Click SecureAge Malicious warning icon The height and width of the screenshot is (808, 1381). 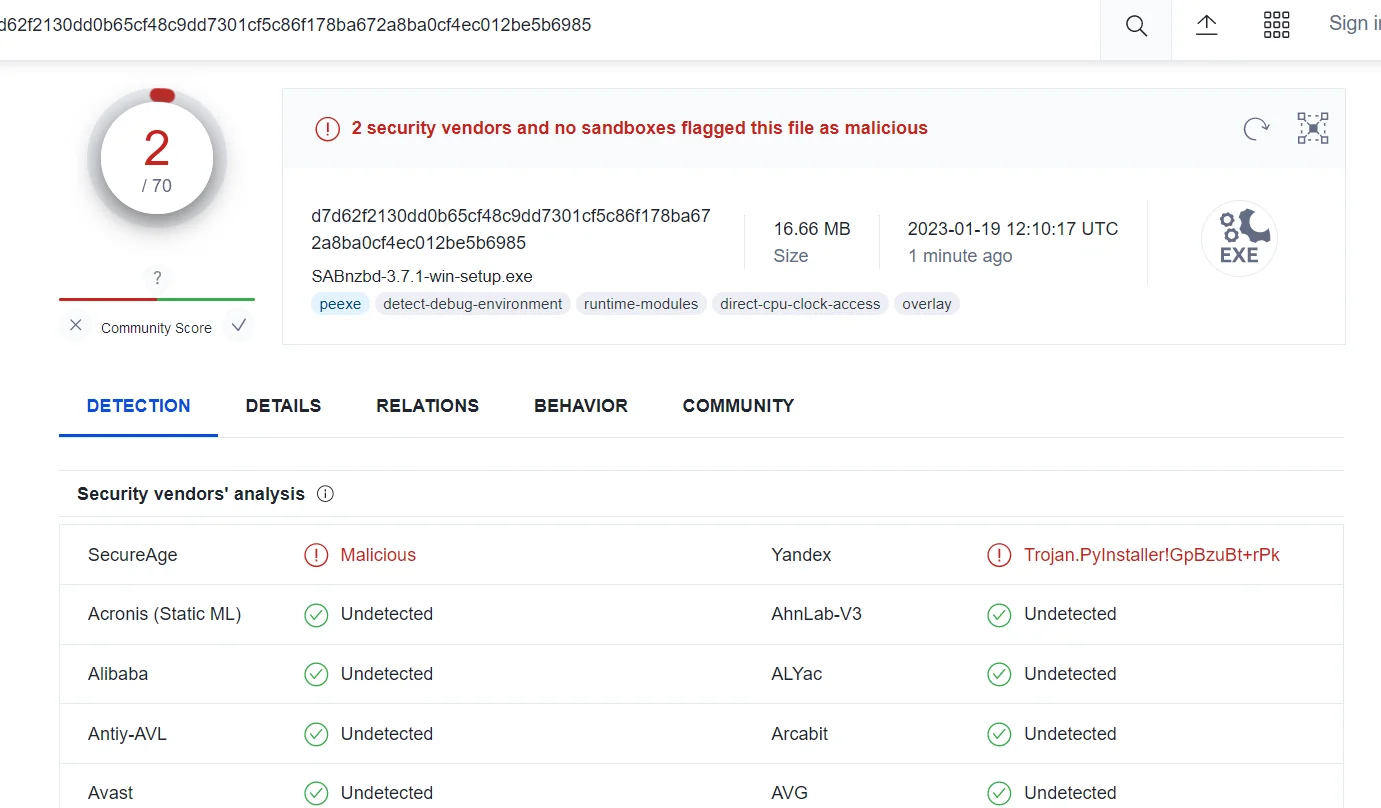[x=316, y=555]
